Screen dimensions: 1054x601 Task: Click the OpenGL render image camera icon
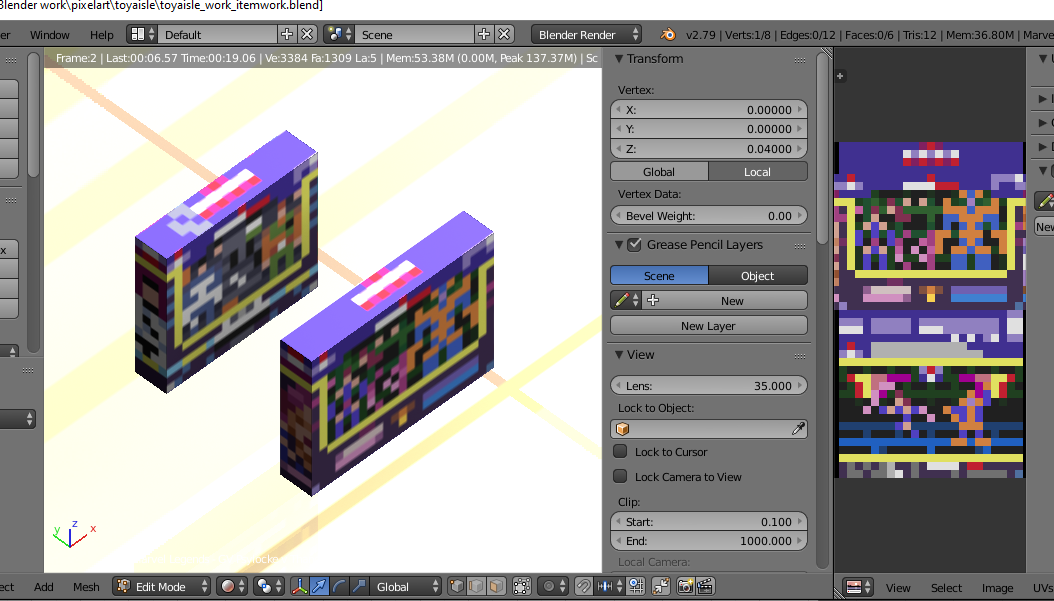click(686, 587)
